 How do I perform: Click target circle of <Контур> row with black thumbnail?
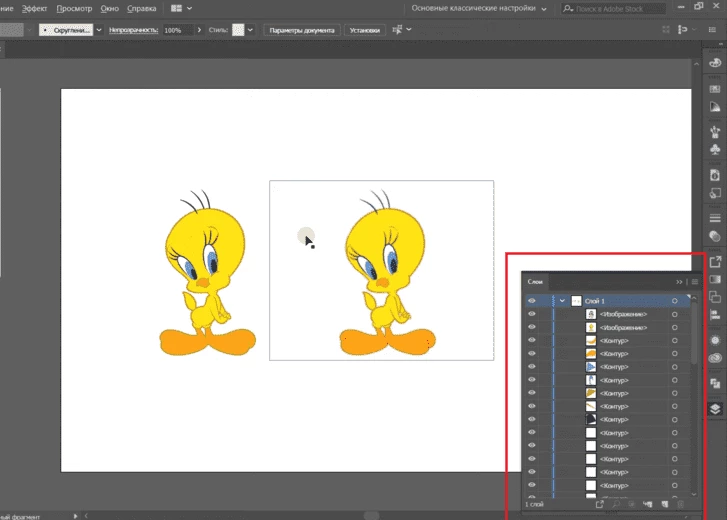point(675,419)
